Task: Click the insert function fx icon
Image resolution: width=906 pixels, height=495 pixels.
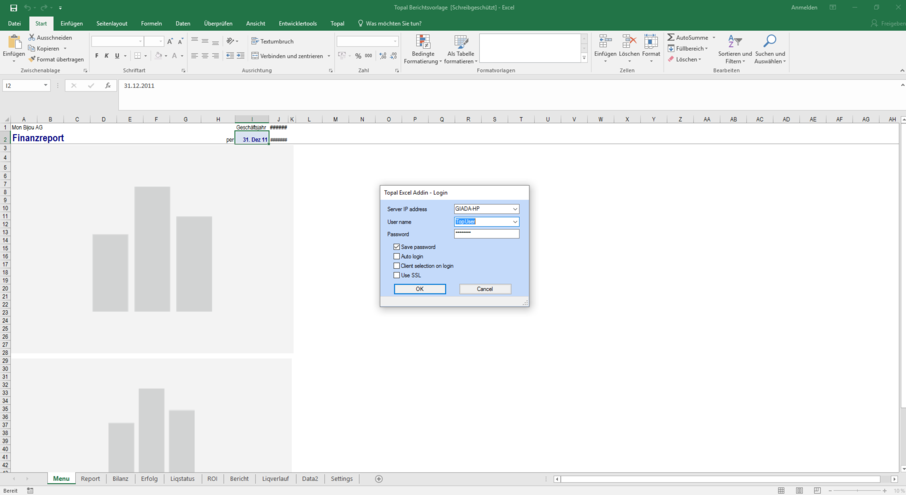Action: [x=108, y=86]
